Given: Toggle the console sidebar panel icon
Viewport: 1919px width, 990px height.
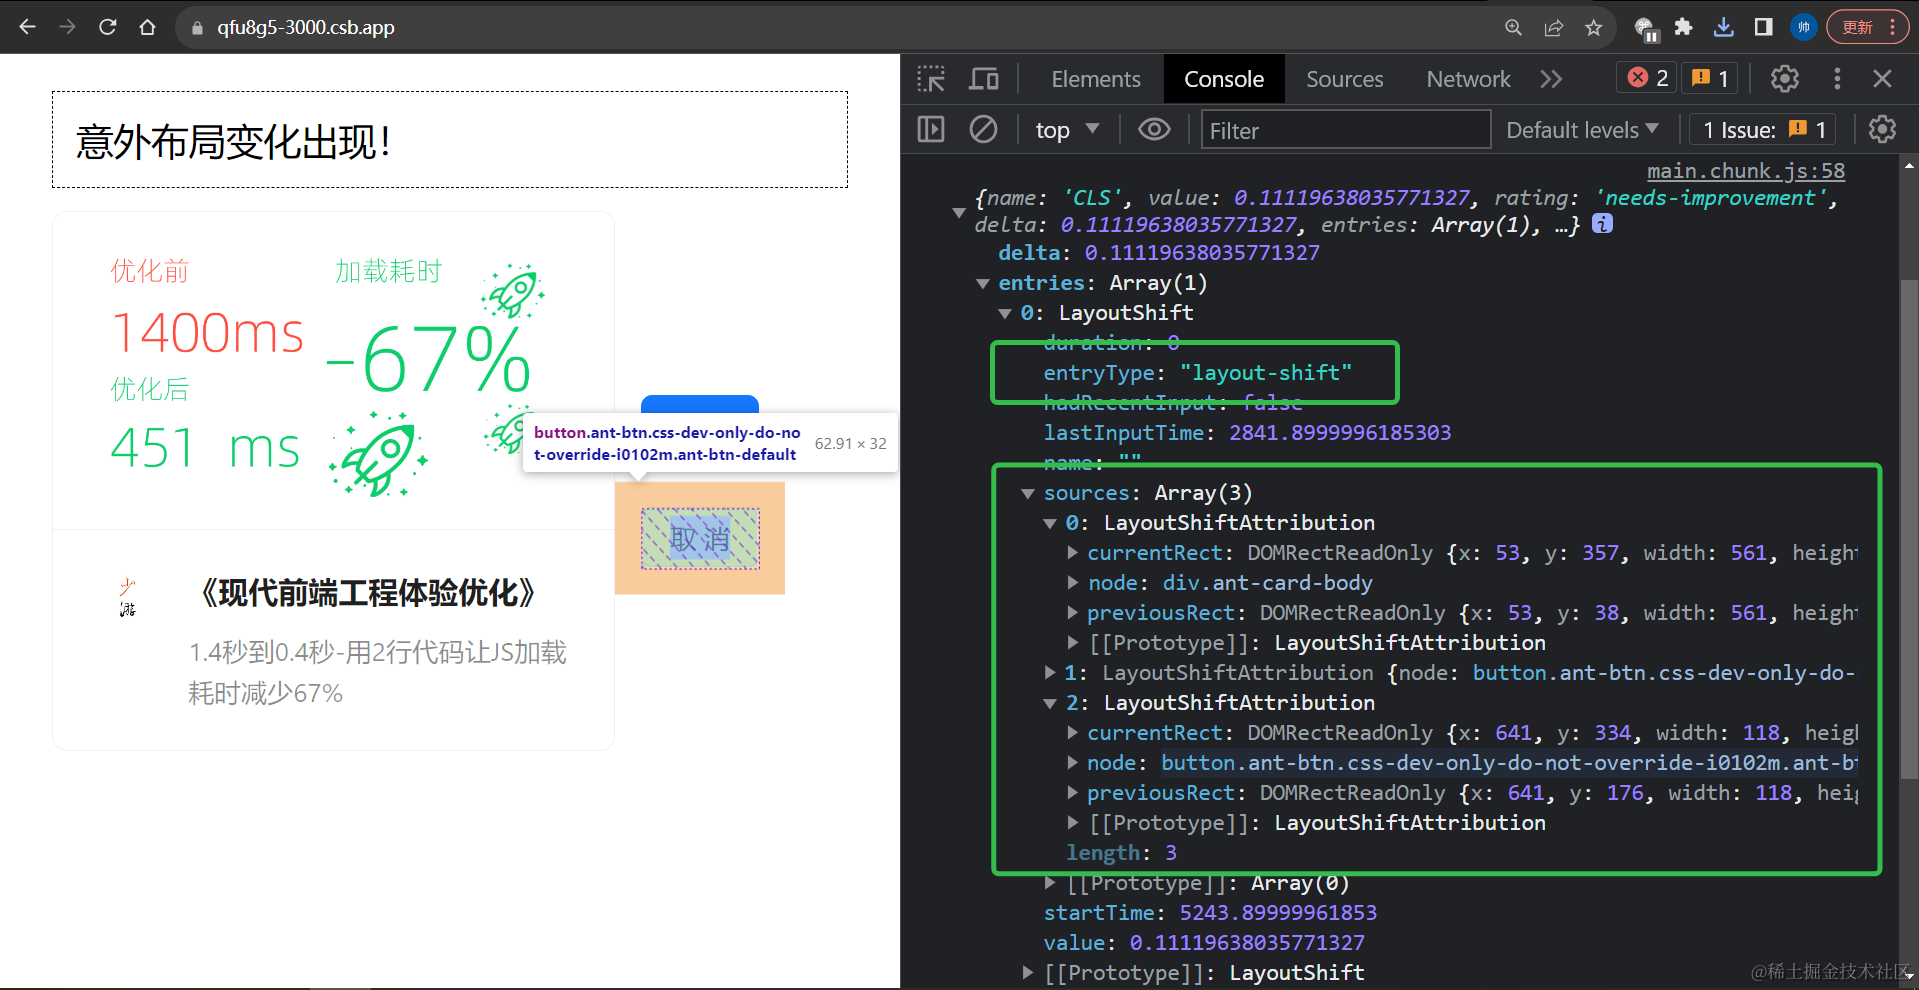Looking at the screenshot, I should pyautogui.click(x=931, y=130).
